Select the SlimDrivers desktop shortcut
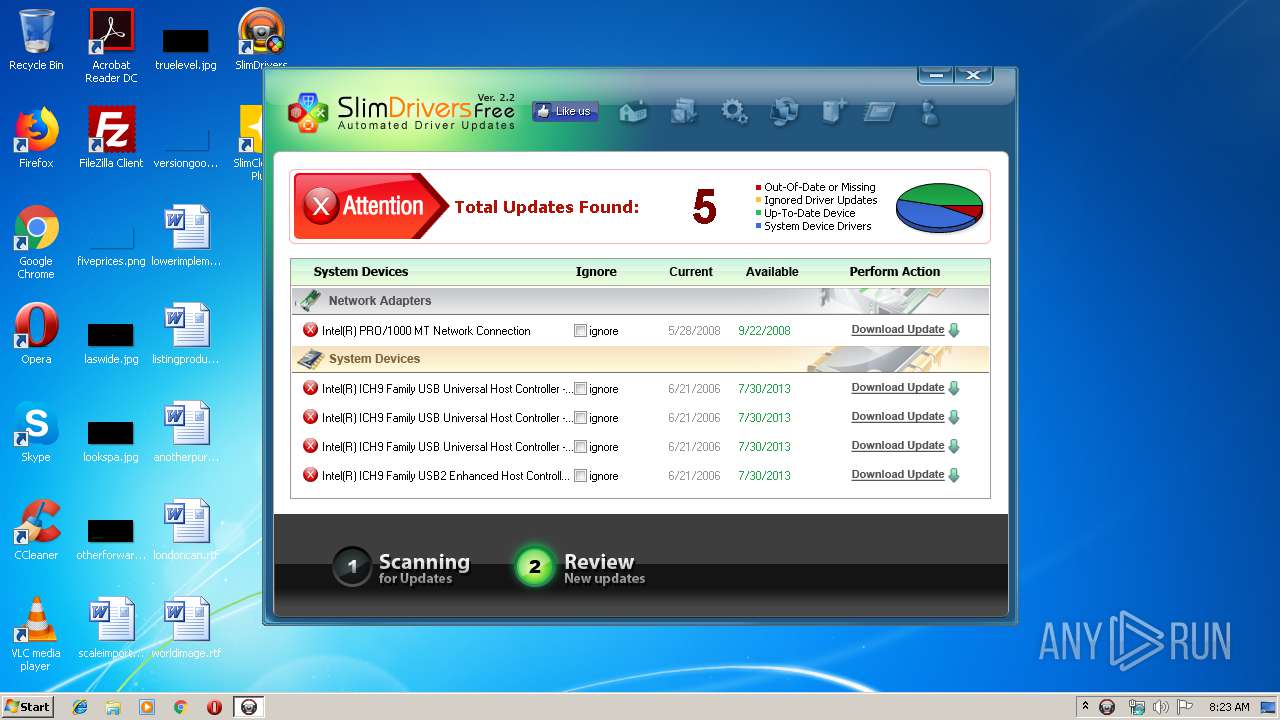 coord(261,40)
